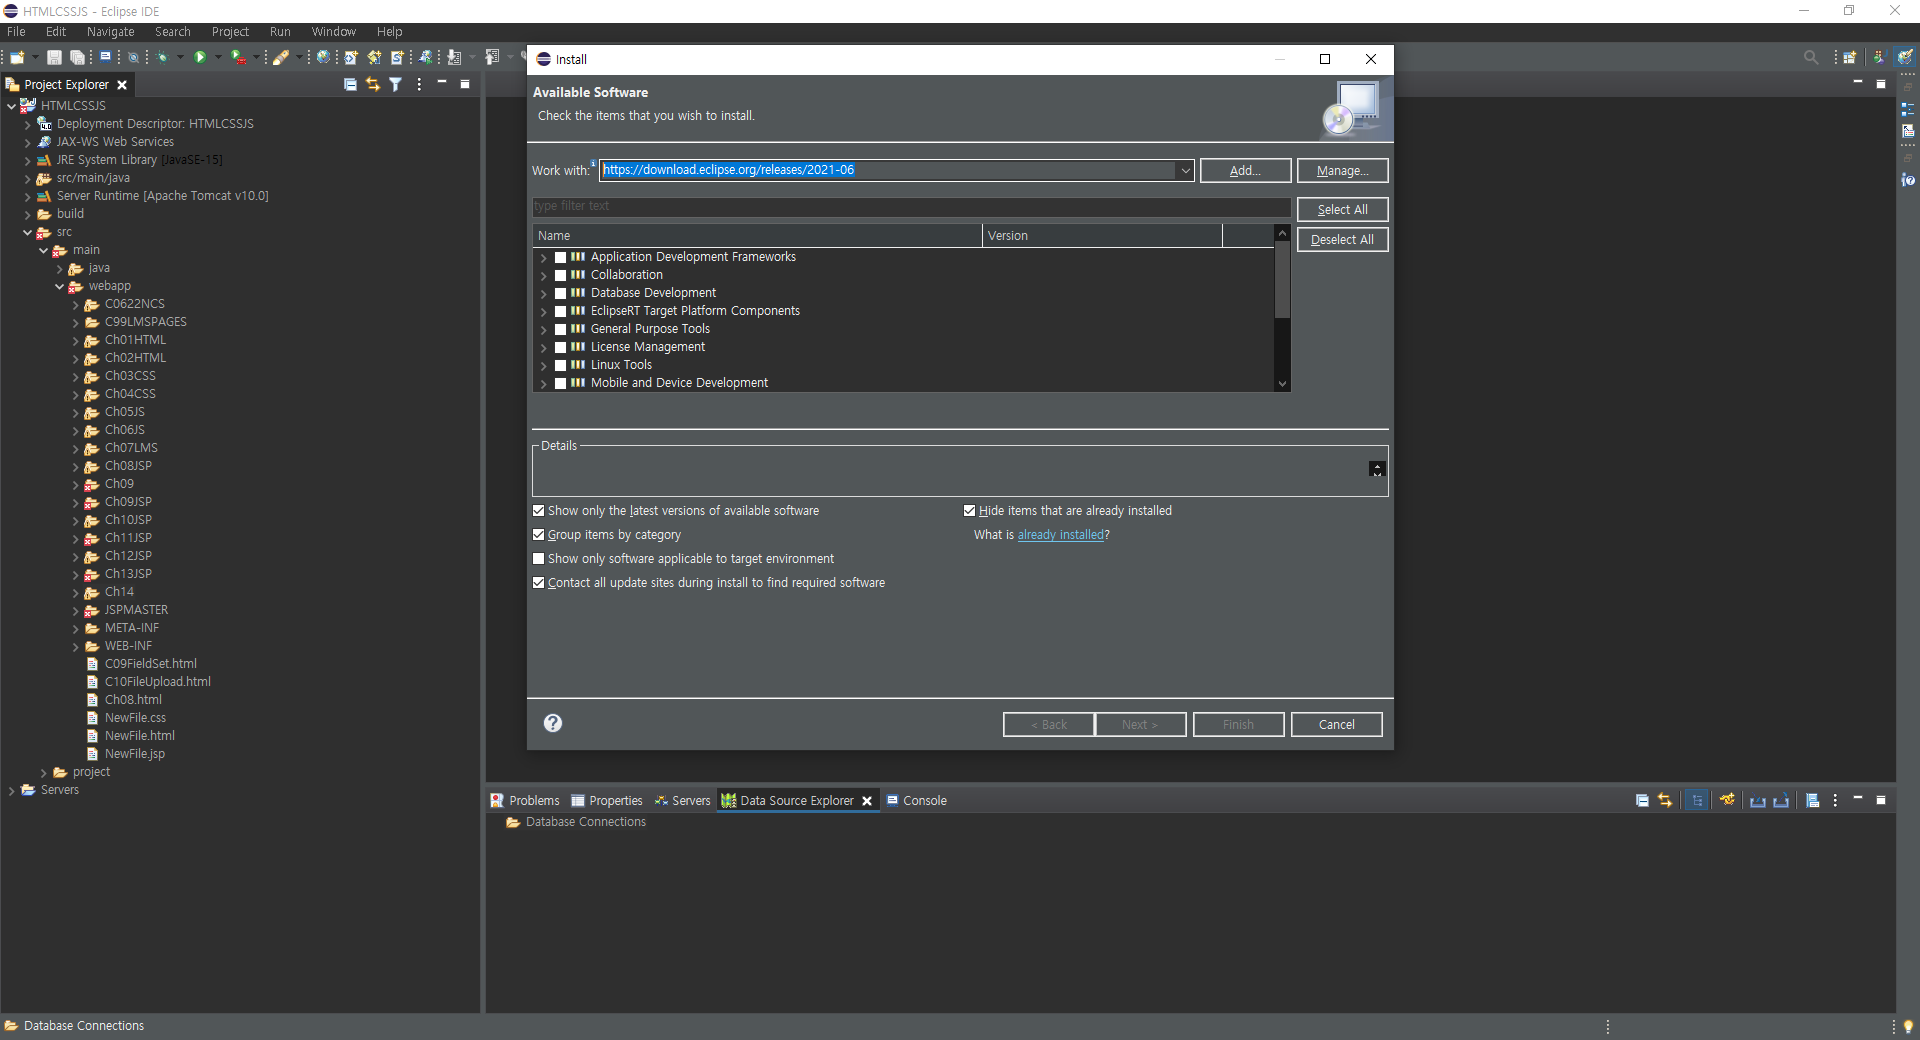
Task: Click the Deselect All button
Action: click(x=1342, y=239)
